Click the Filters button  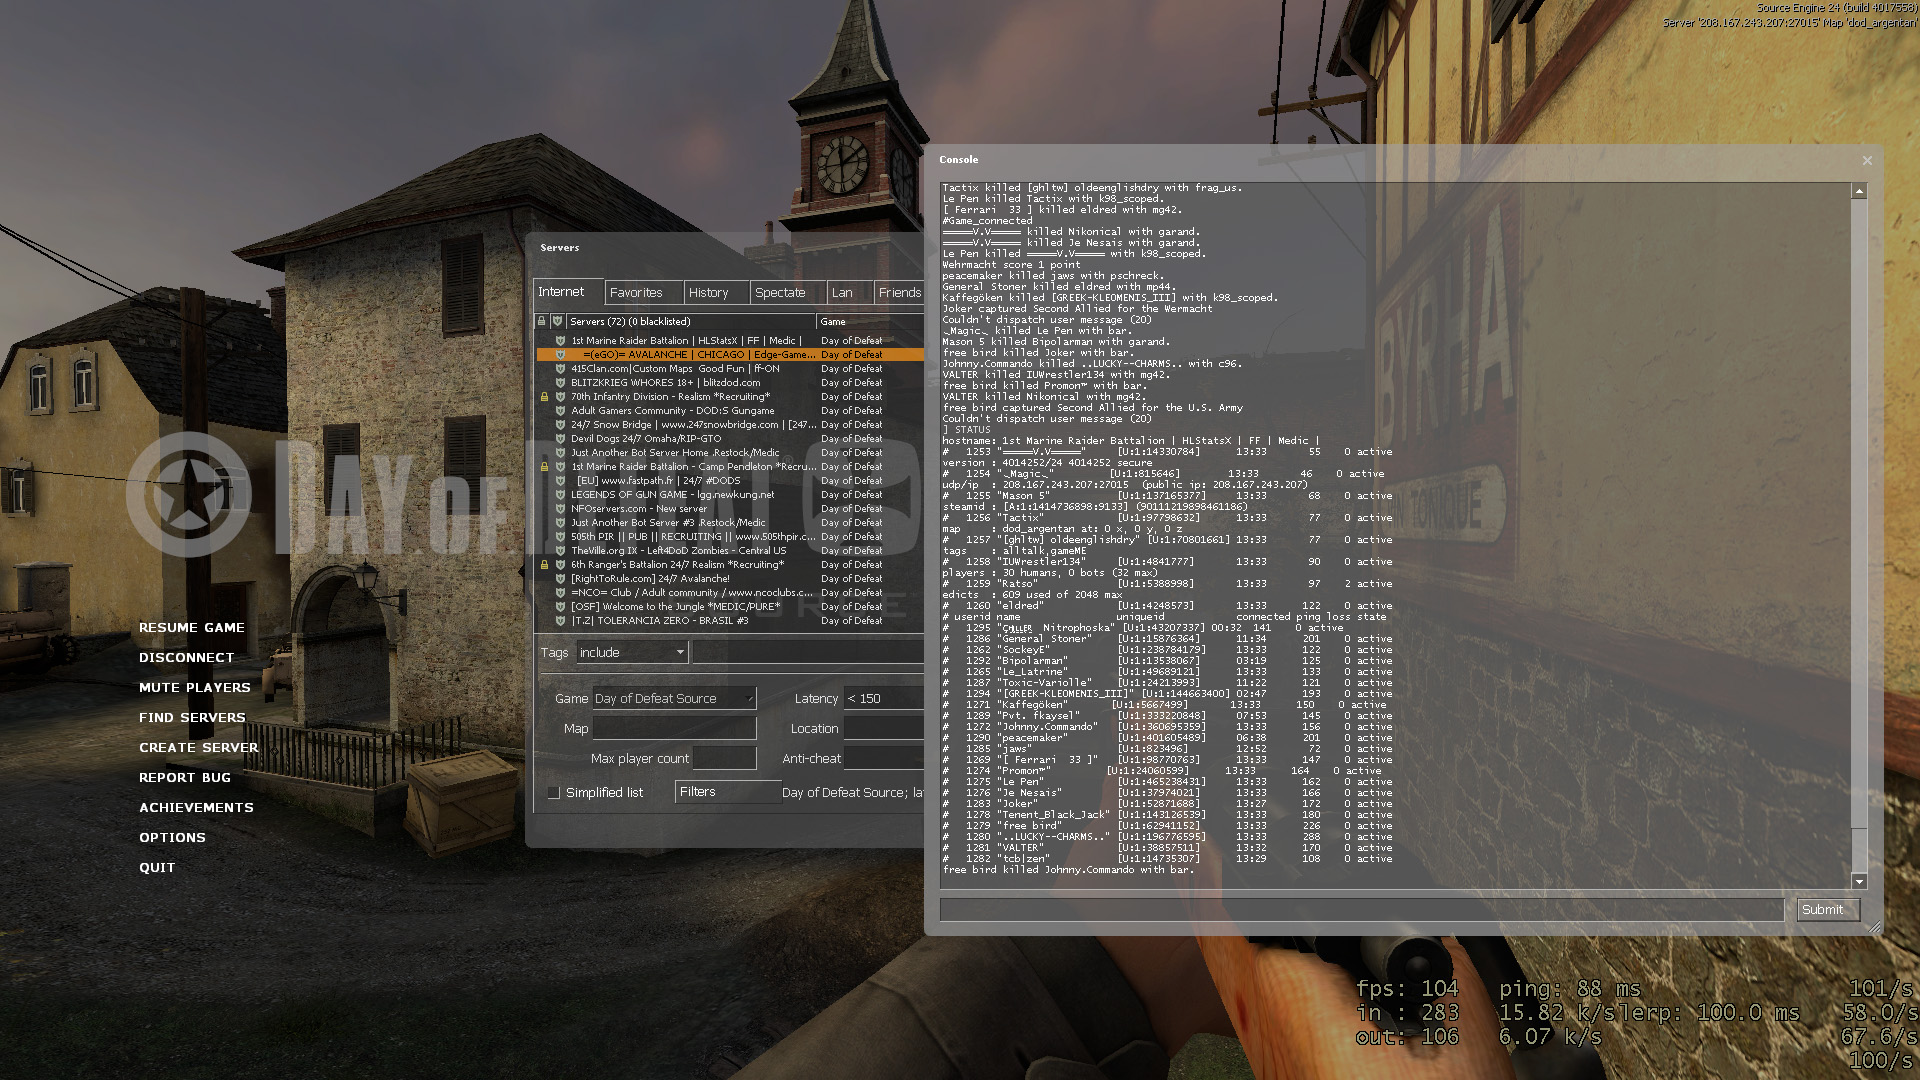point(727,792)
